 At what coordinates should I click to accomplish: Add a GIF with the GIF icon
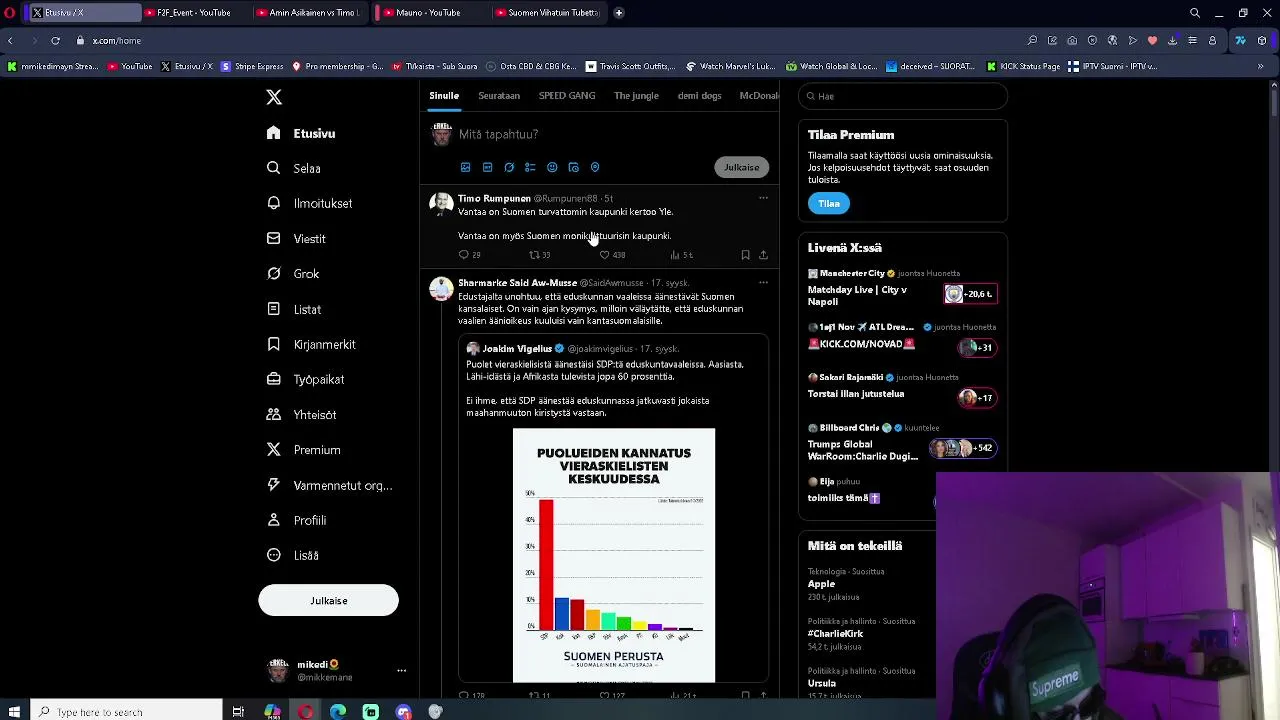(x=487, y=167)
